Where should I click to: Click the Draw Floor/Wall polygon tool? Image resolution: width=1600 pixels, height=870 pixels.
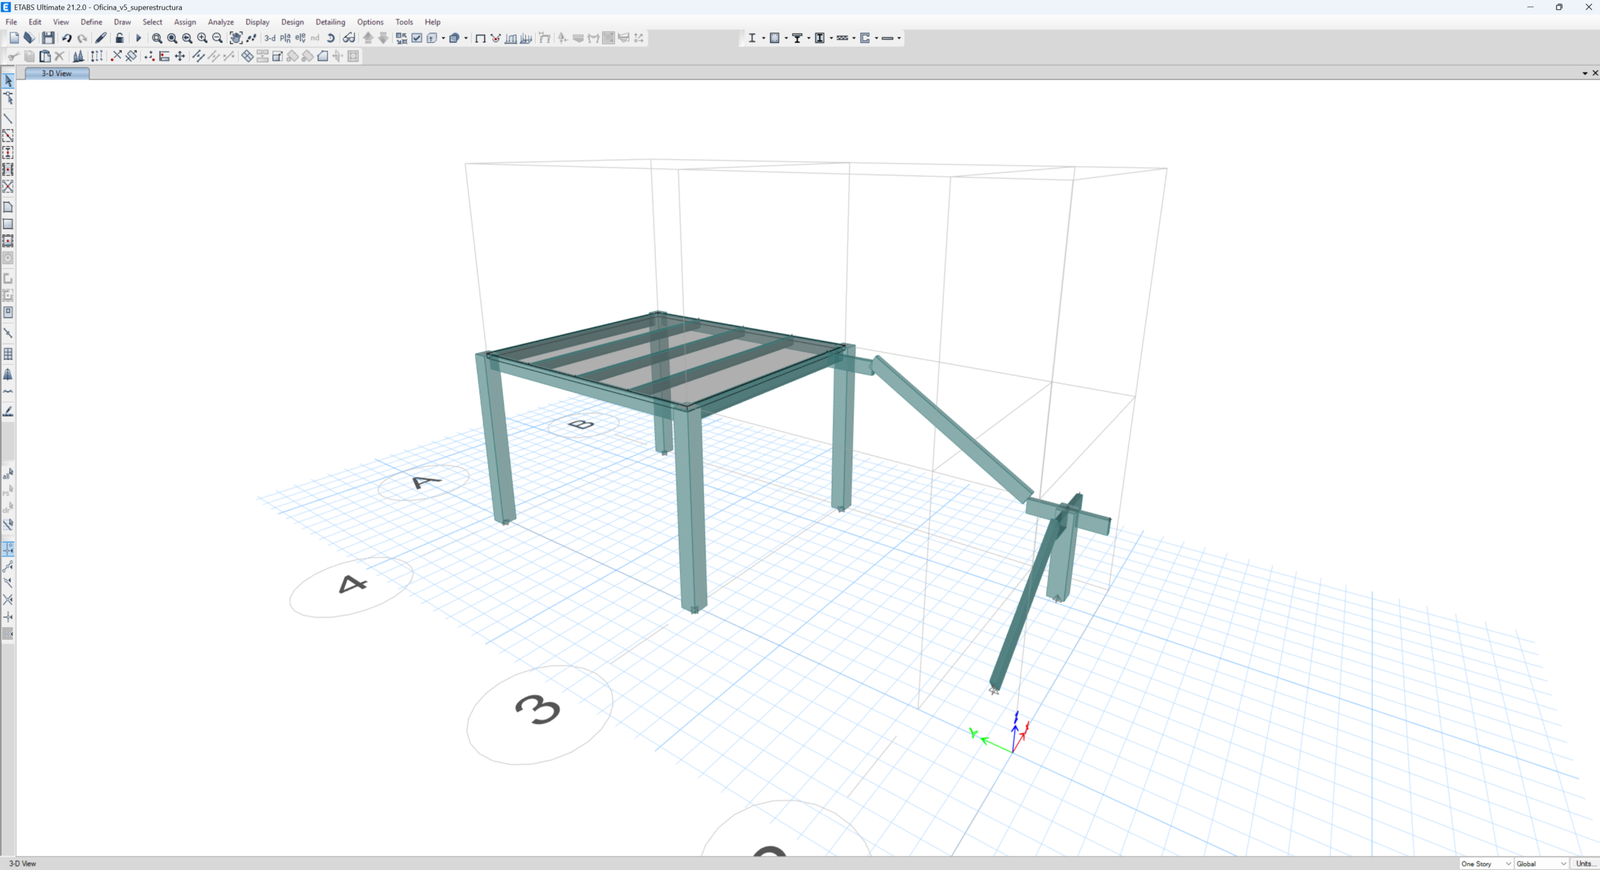(x=8, y=207)
